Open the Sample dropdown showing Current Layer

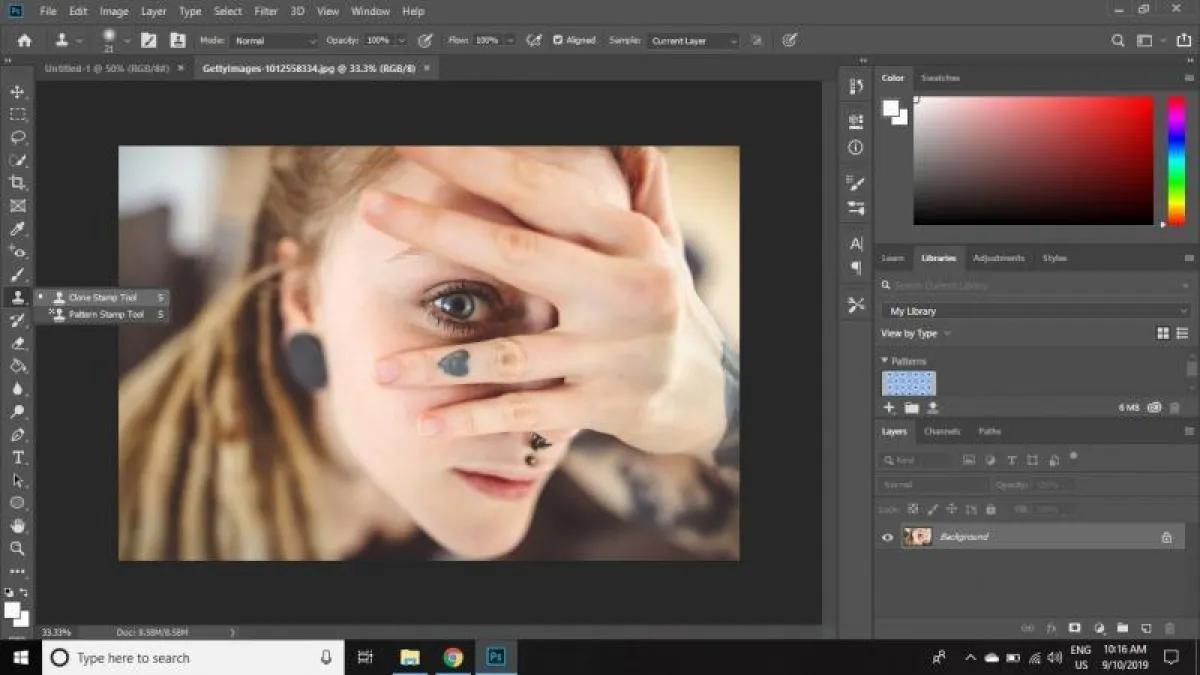(693, 41)
